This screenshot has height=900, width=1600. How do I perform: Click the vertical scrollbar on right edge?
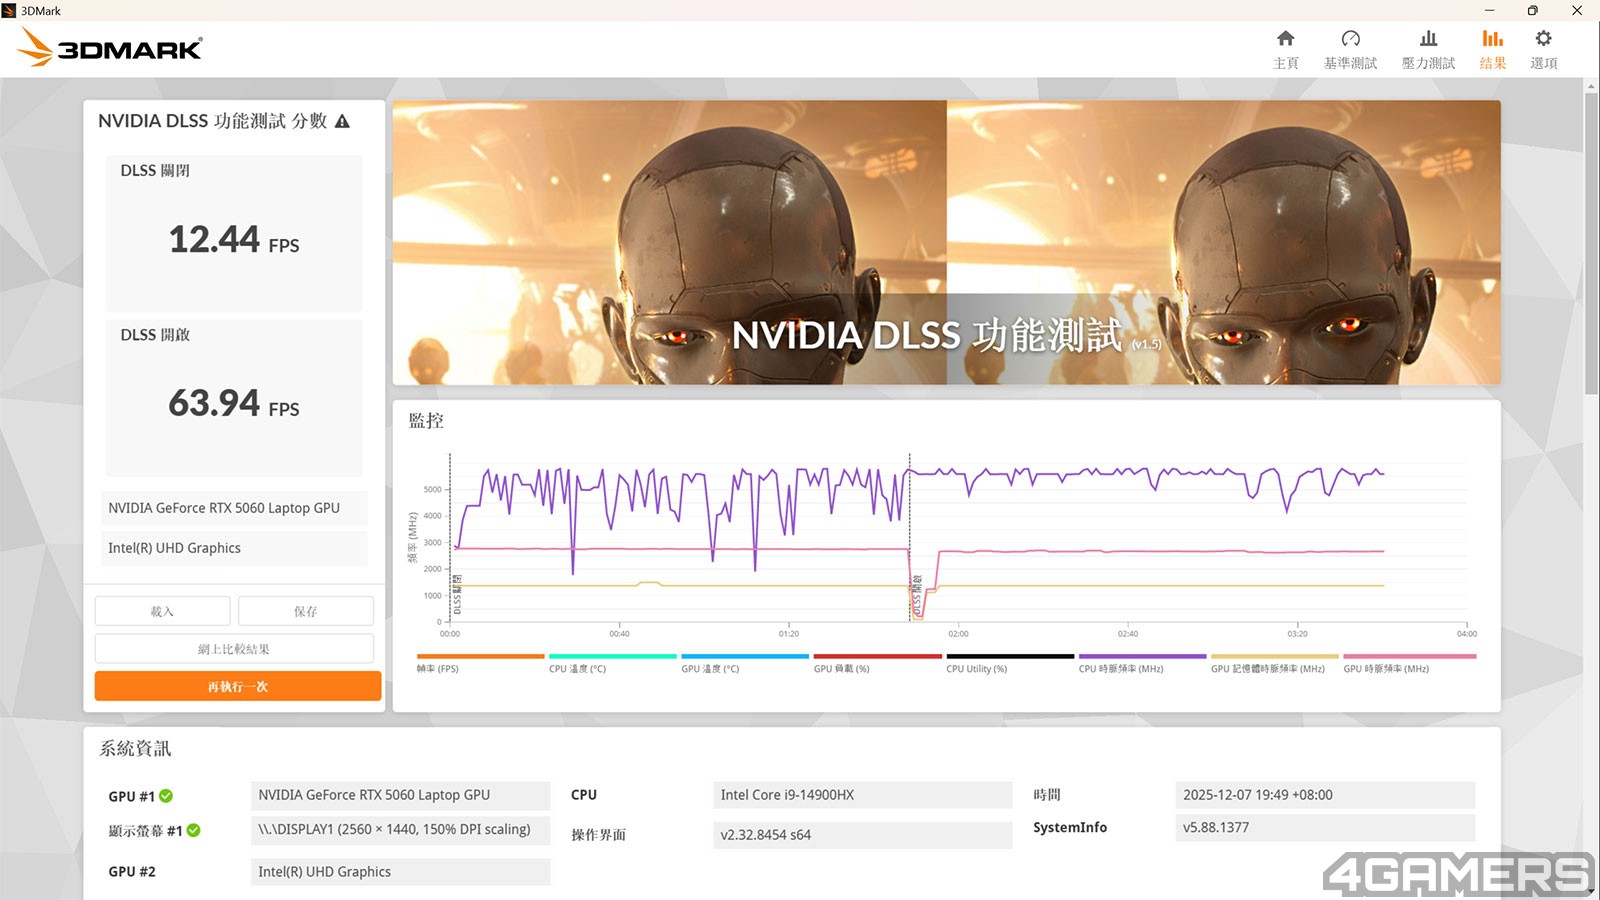click(x=1590, y=240)
